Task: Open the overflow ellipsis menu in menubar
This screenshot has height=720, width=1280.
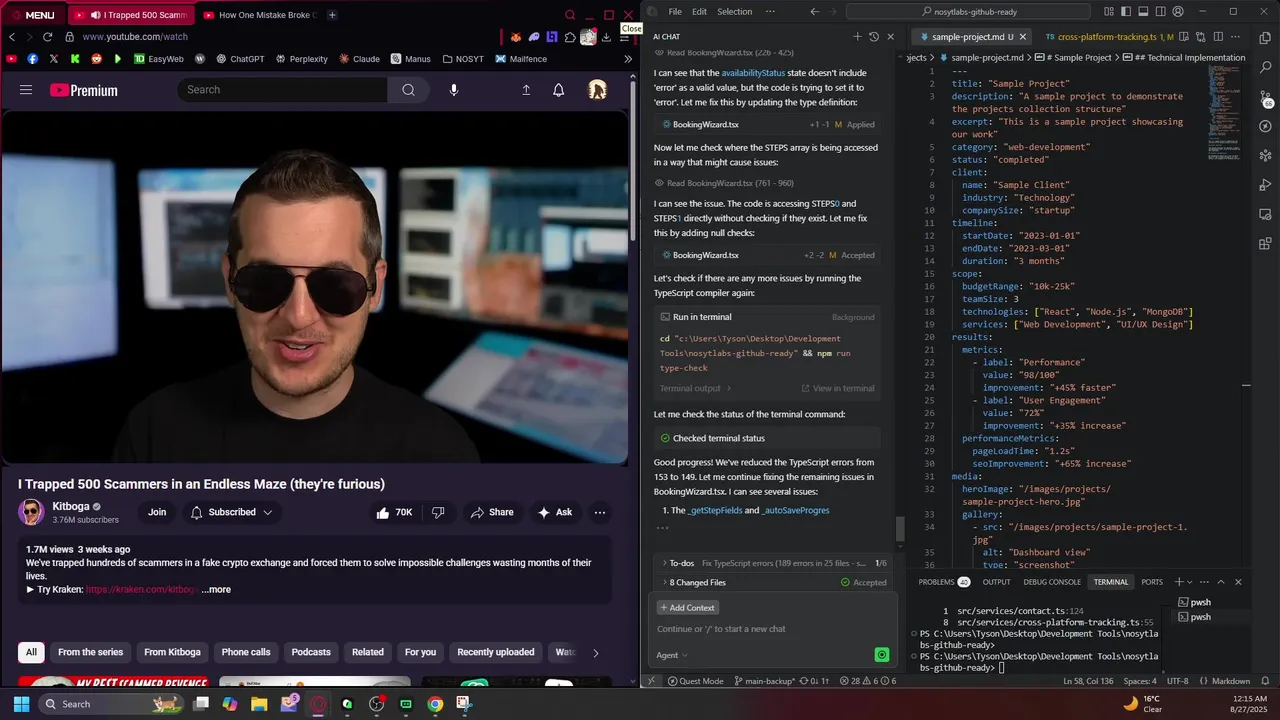Action: tap(769, 12)
